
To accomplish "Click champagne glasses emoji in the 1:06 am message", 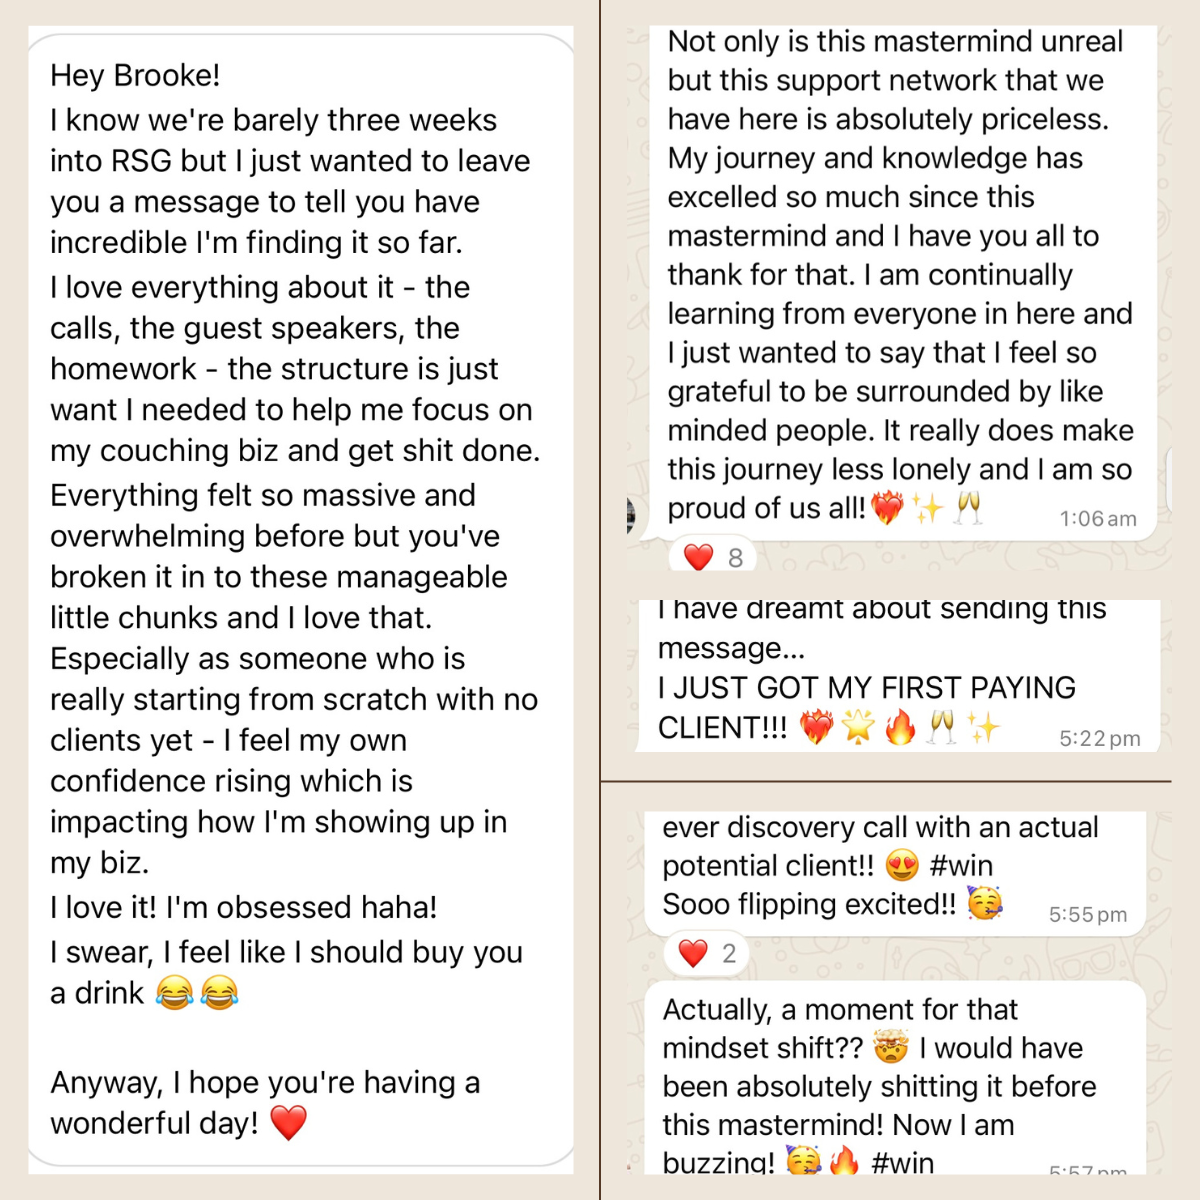I will (968, 508).
